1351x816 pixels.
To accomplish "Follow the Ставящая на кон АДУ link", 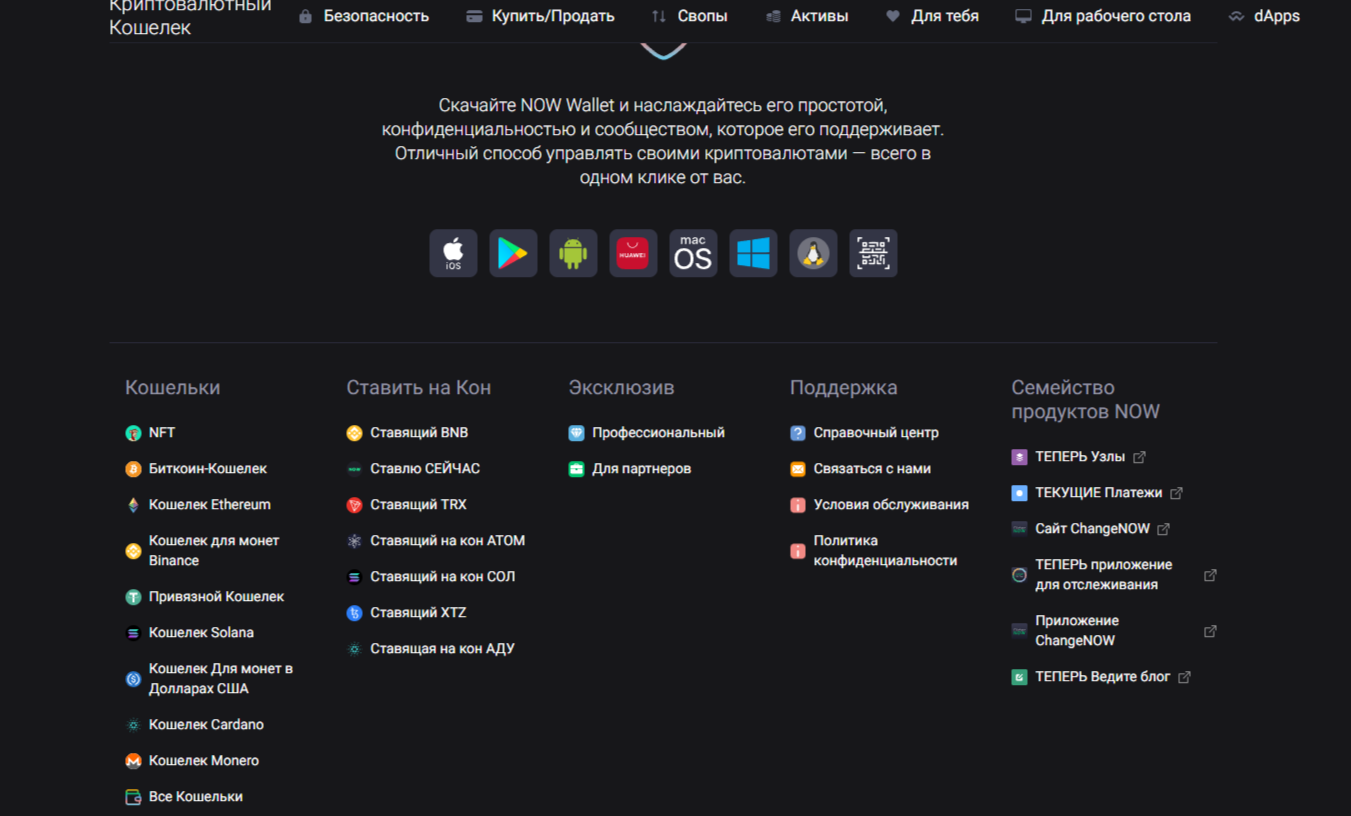I will 442,649.
